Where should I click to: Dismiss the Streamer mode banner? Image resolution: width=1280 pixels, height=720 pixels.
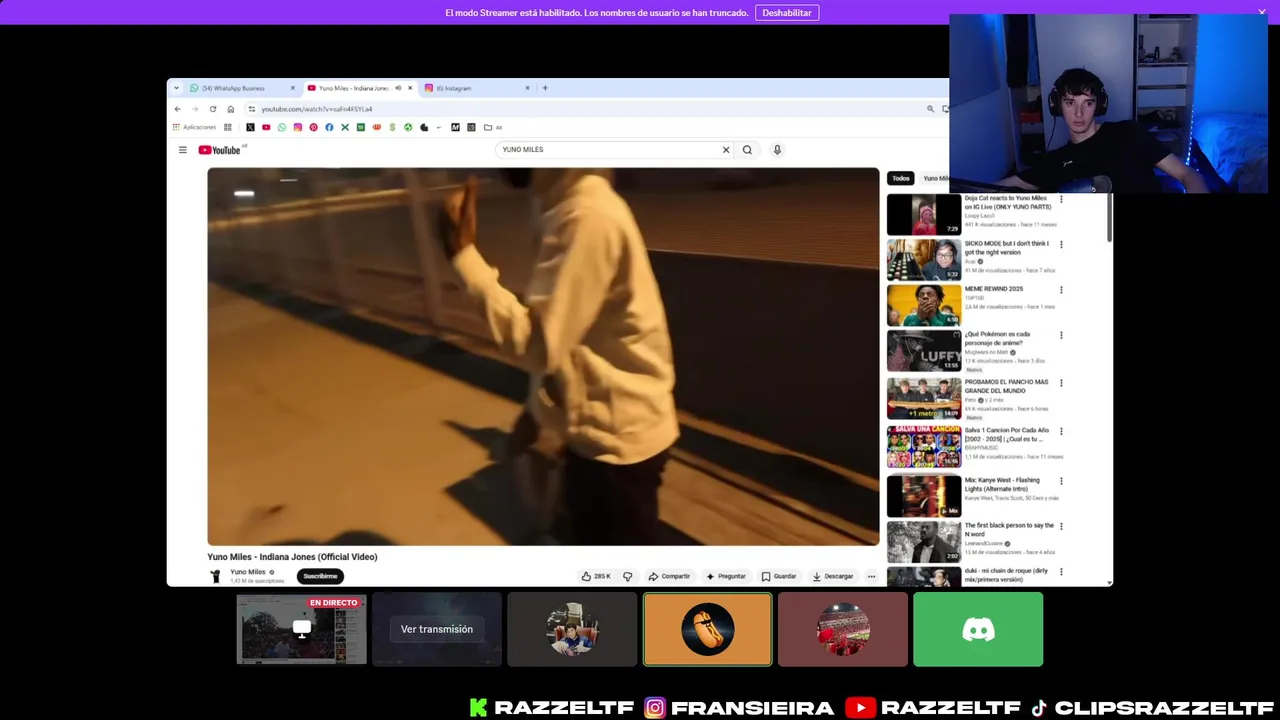point(1262,12)
